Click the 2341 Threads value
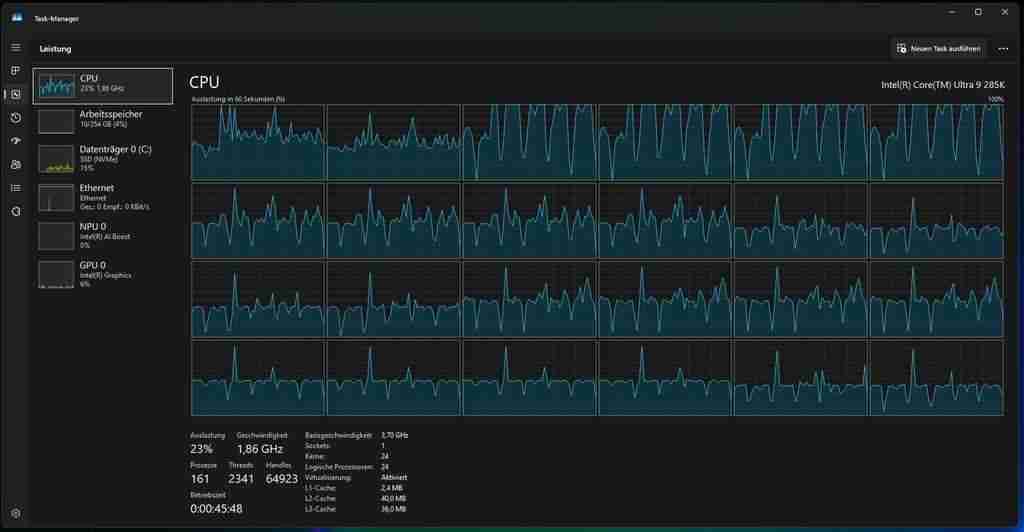 coord(241,479)
